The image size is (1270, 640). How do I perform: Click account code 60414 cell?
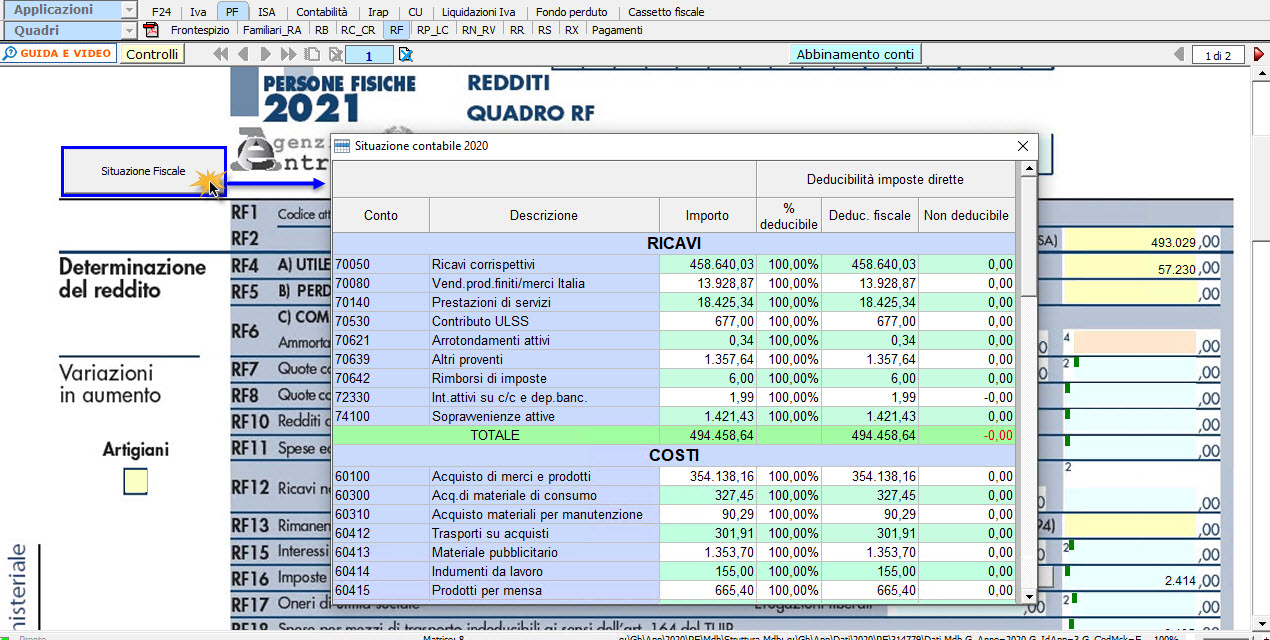[381, 571]
